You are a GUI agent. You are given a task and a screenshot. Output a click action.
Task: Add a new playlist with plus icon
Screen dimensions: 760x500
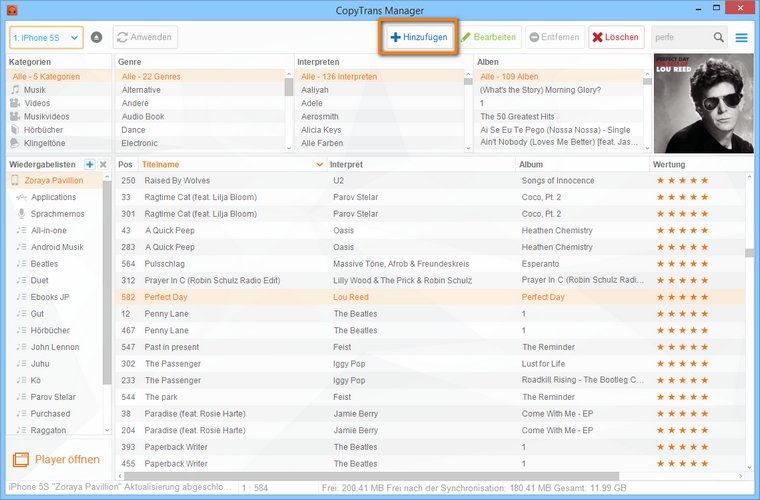pyautogui.click(x=90, y=165)
